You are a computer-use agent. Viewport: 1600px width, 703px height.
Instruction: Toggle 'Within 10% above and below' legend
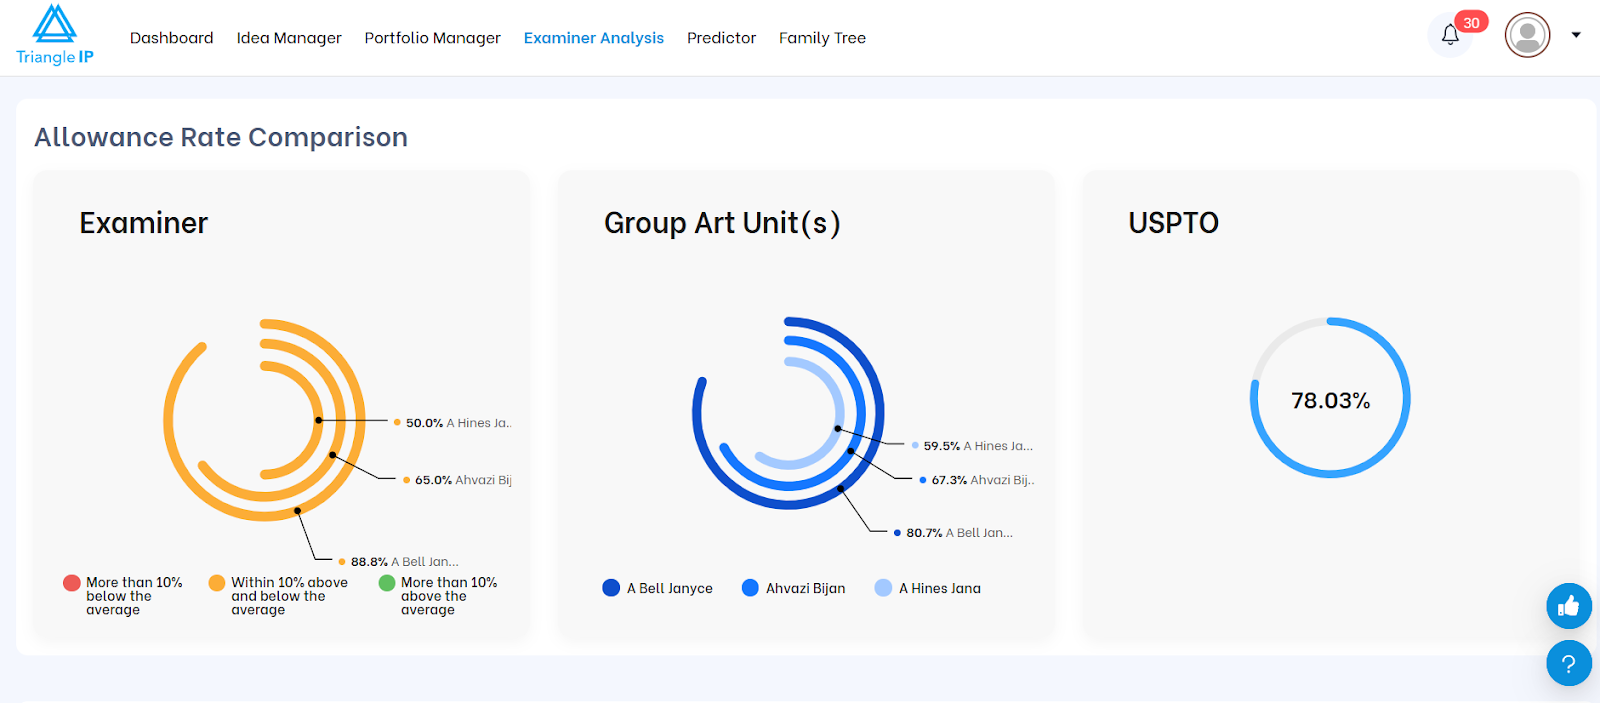pyautogui.click(x=279, y=596)
